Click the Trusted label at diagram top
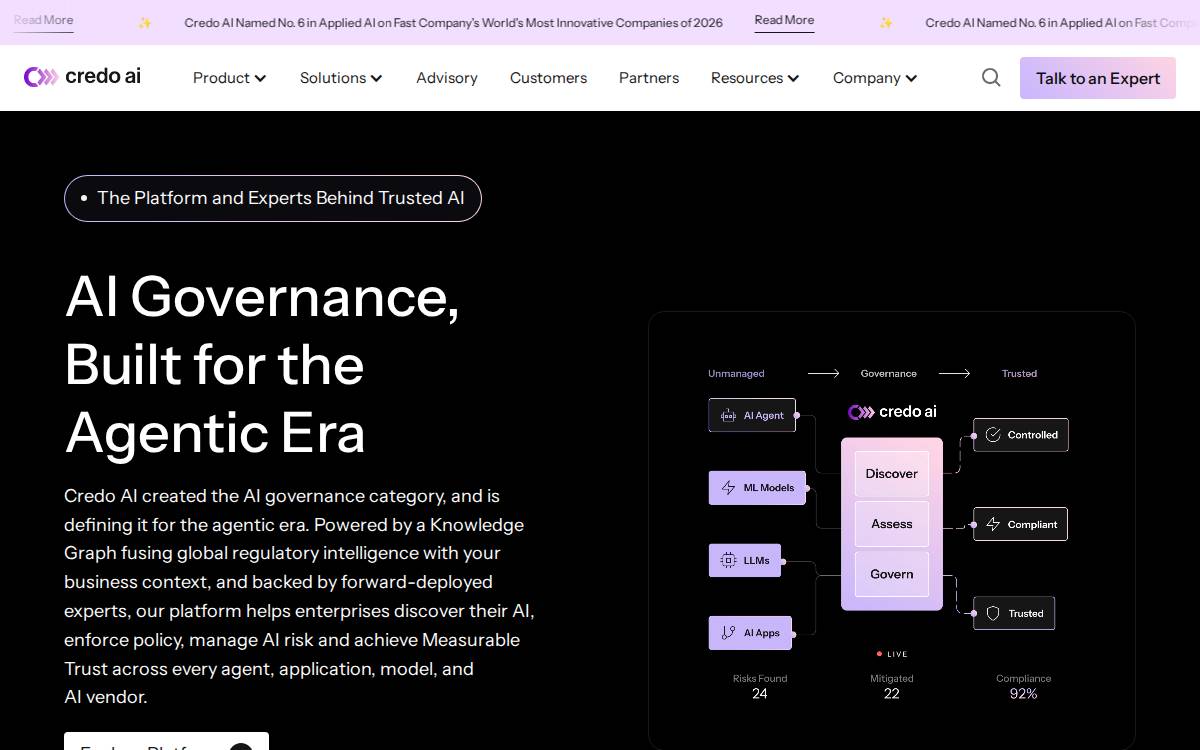 (x=1019, y=373)
